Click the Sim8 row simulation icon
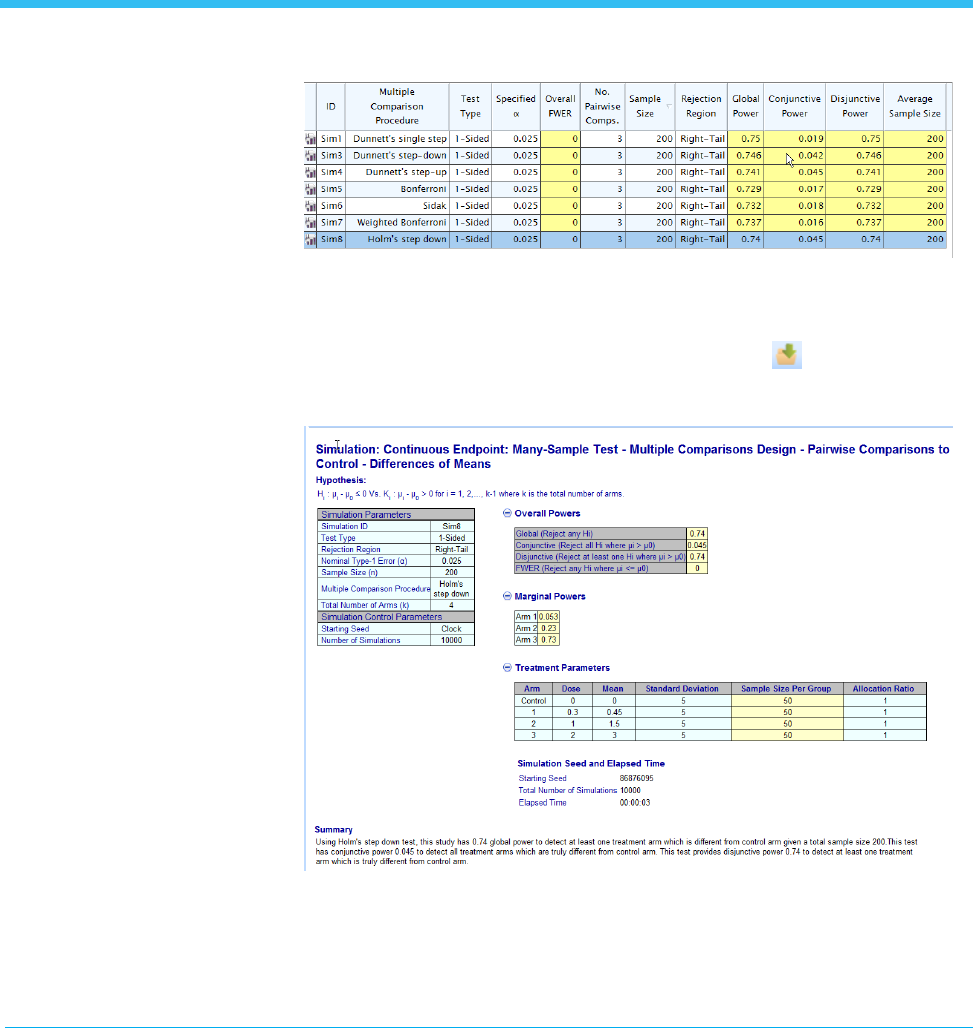The height and width of the screenshot is (1028, 973). (x=310, y=239)
